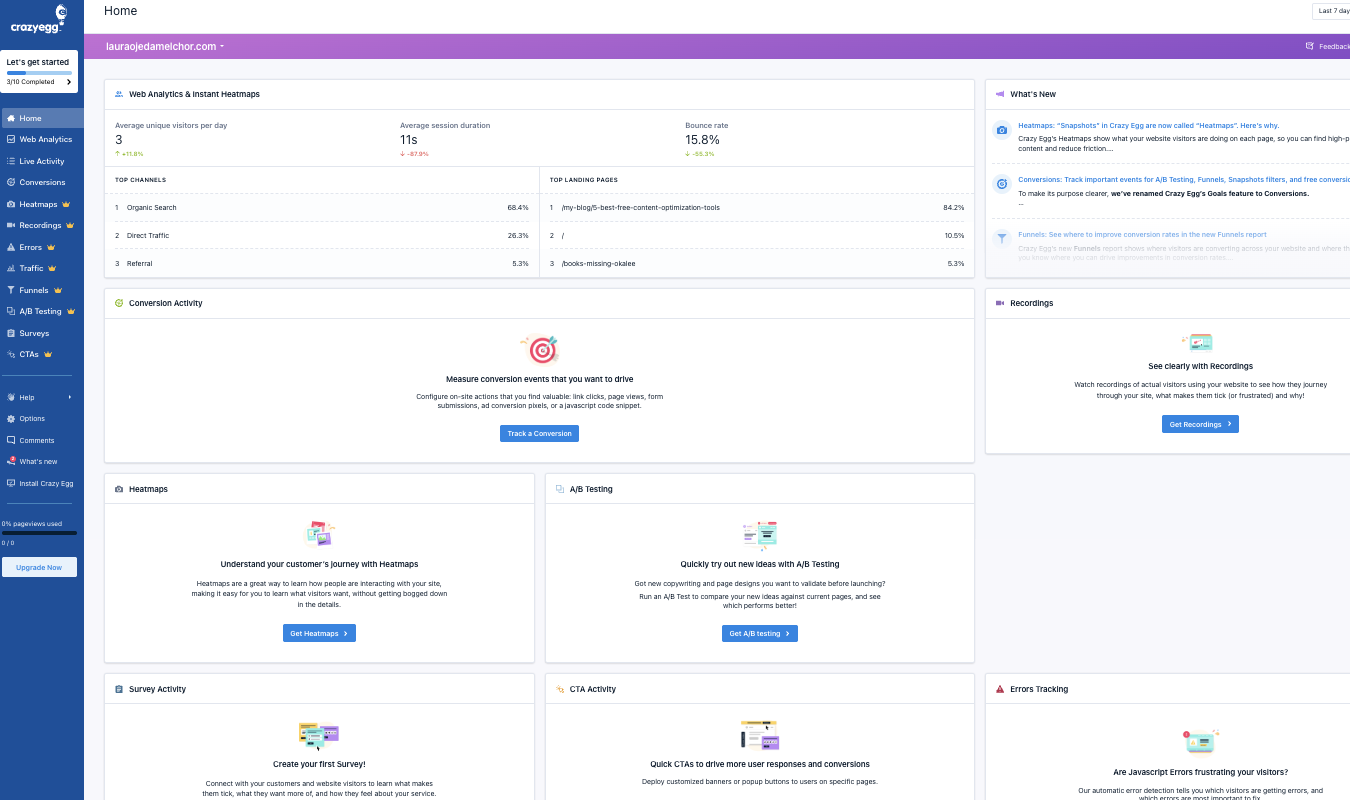This screenshot has width=1350, height=800.
Task: Click the Conversions target icon in sidebar
Action: pyautogui.click(x=13, y=182)
